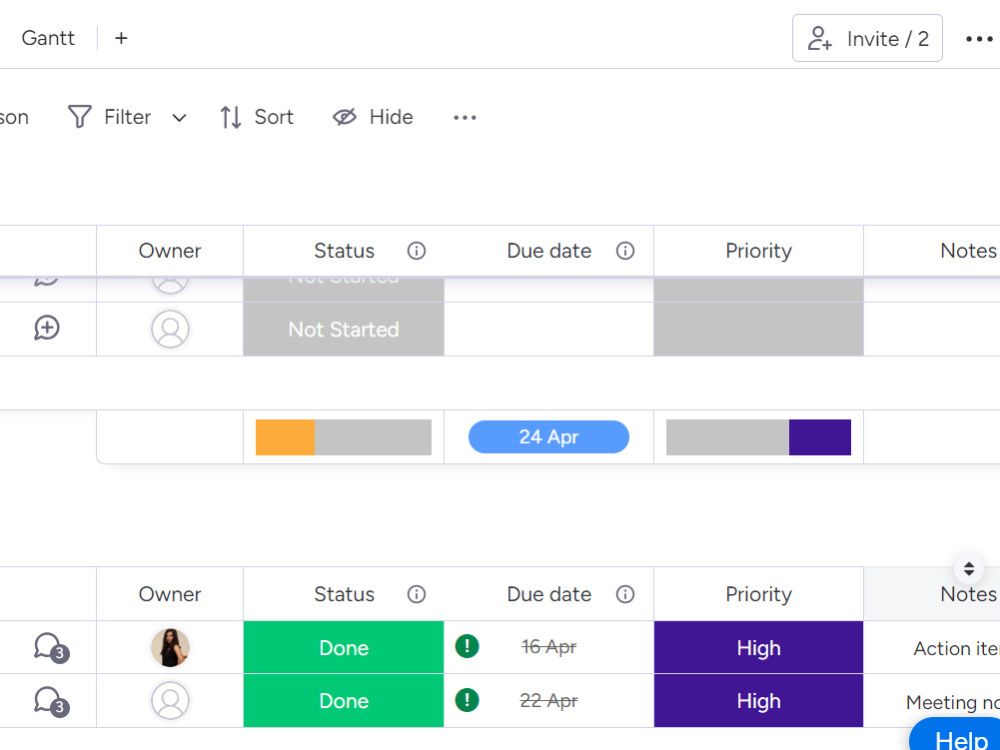The height and width of the screenshot is (750, 1000).
Task: Show info for lower Status column
Action: [x=416, y=594]
